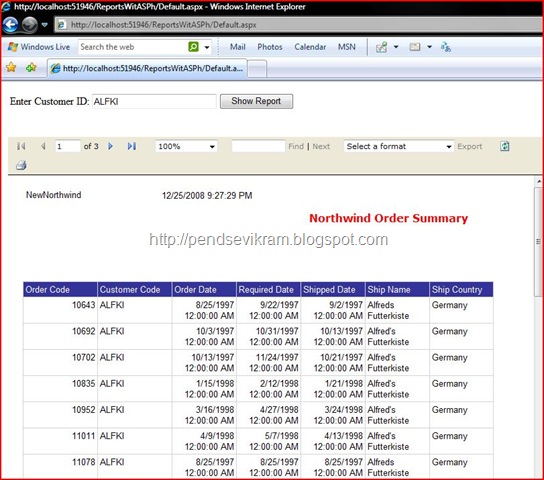Image resolution: width=544 pixels, height=480 pixels.
Task: Click the Order Date column header
Action: [204, 290]
